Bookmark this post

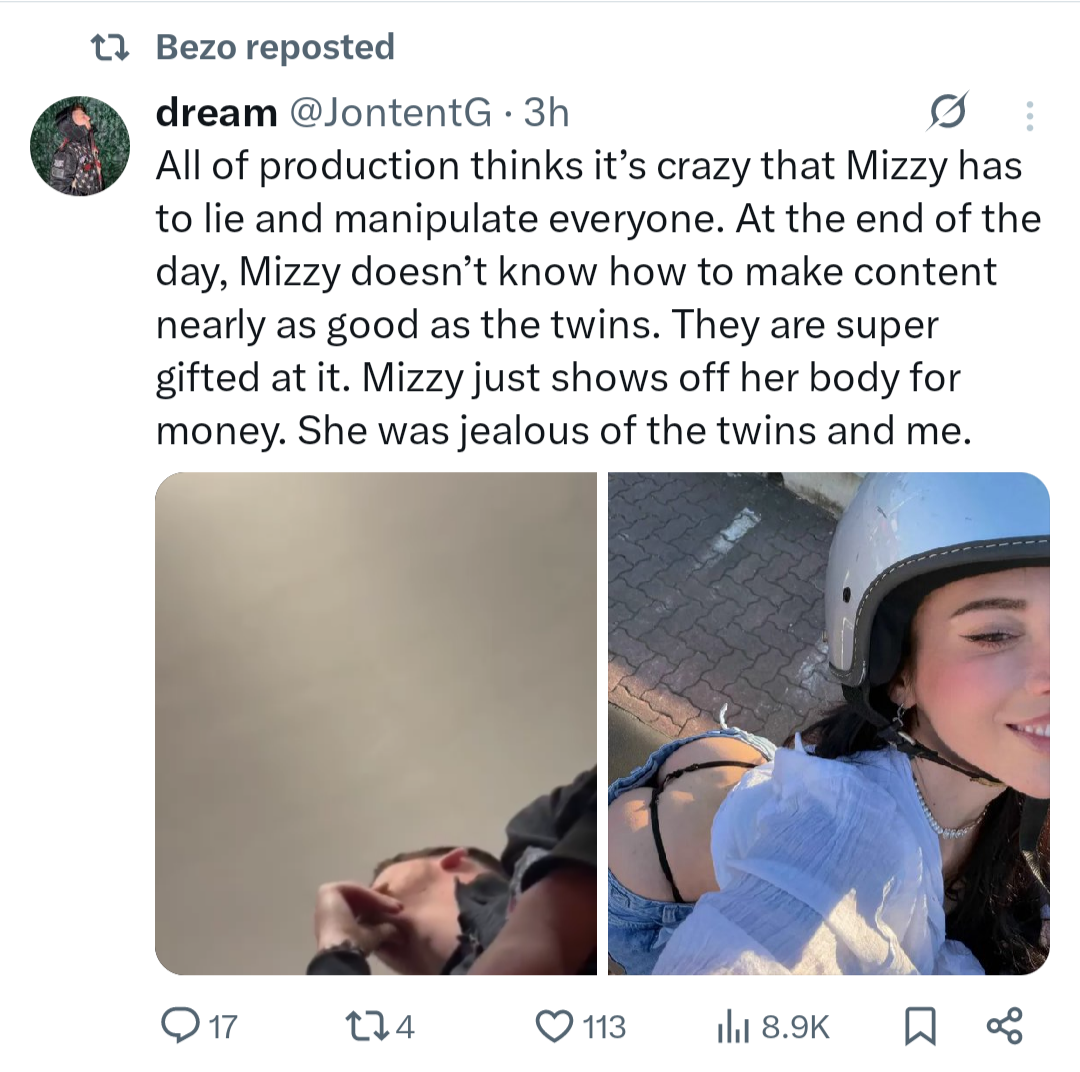920,1026
